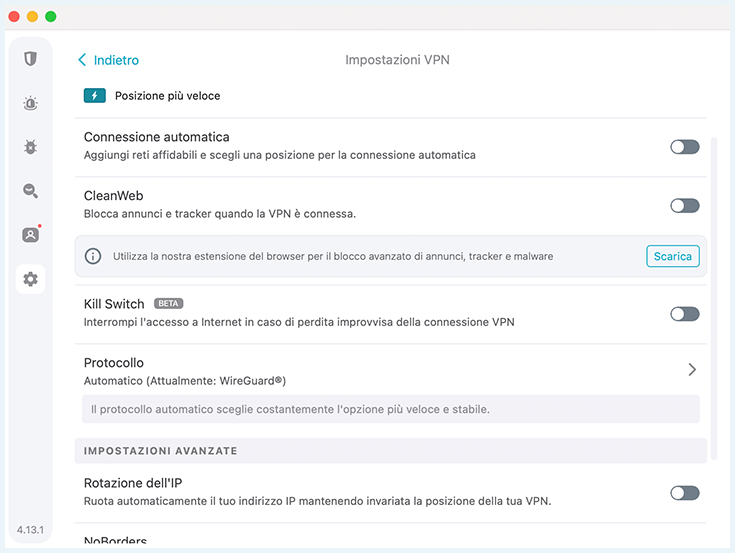Click the lightning bolt fastest location icon
Viewport: 735px width, 553px height.
tap(95, 96)
